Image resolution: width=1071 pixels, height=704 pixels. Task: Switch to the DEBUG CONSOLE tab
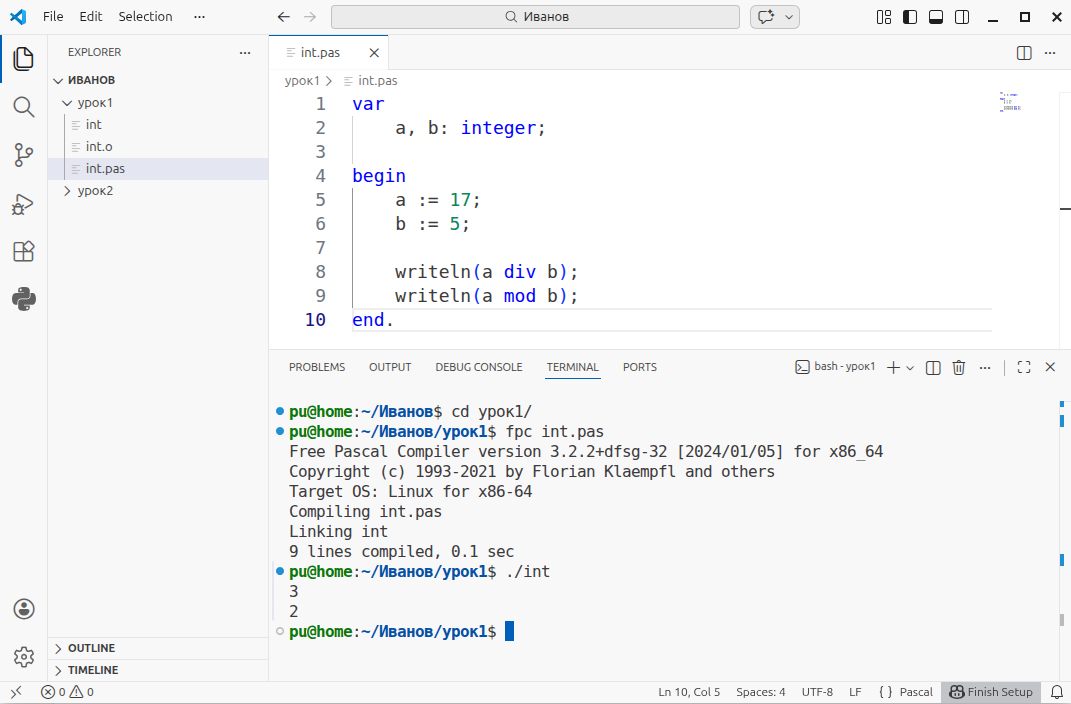tap(478, 367)
